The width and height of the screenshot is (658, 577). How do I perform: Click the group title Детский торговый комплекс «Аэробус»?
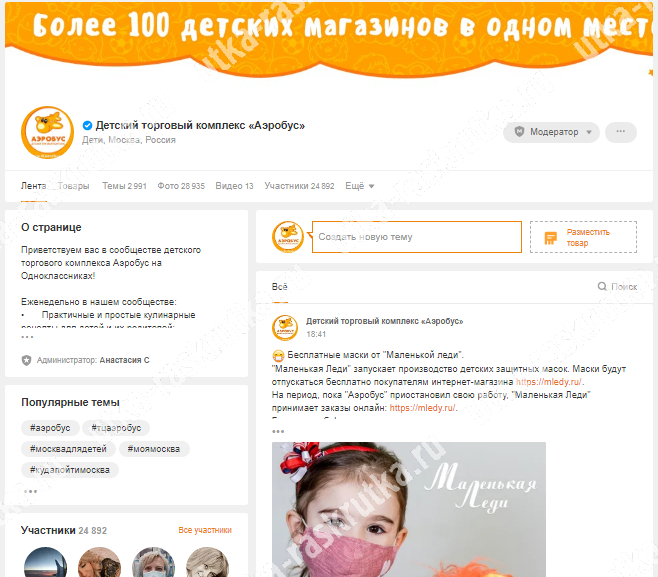pos(200,125)
